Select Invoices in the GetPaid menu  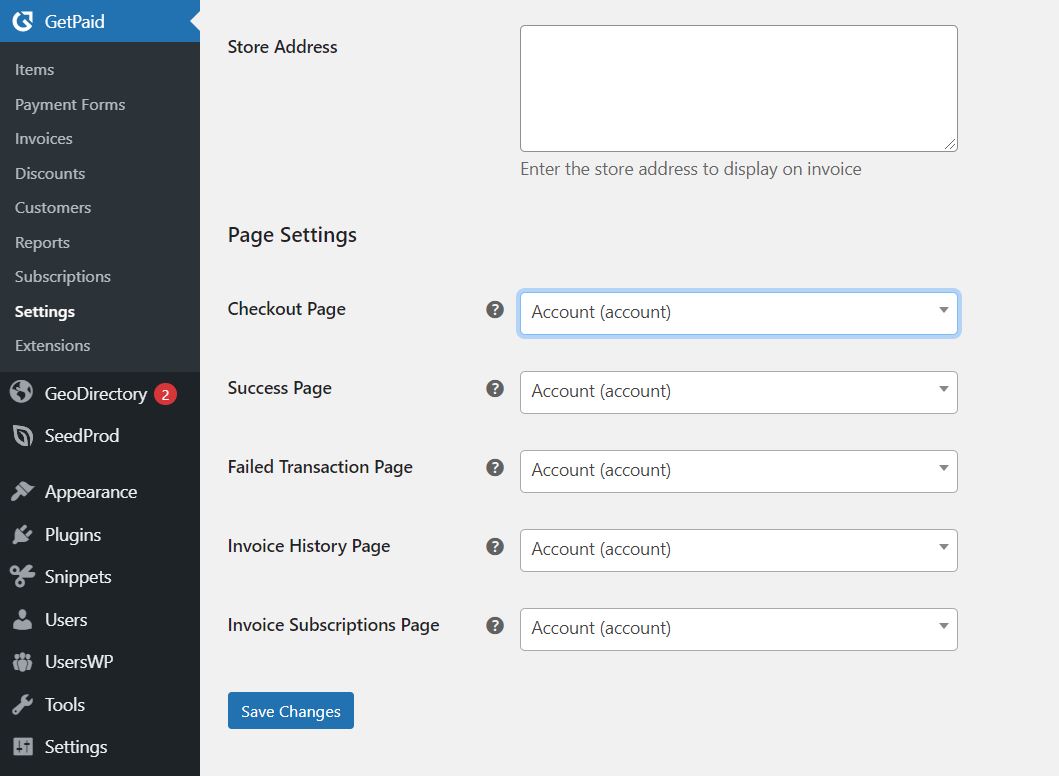[43, 138]
